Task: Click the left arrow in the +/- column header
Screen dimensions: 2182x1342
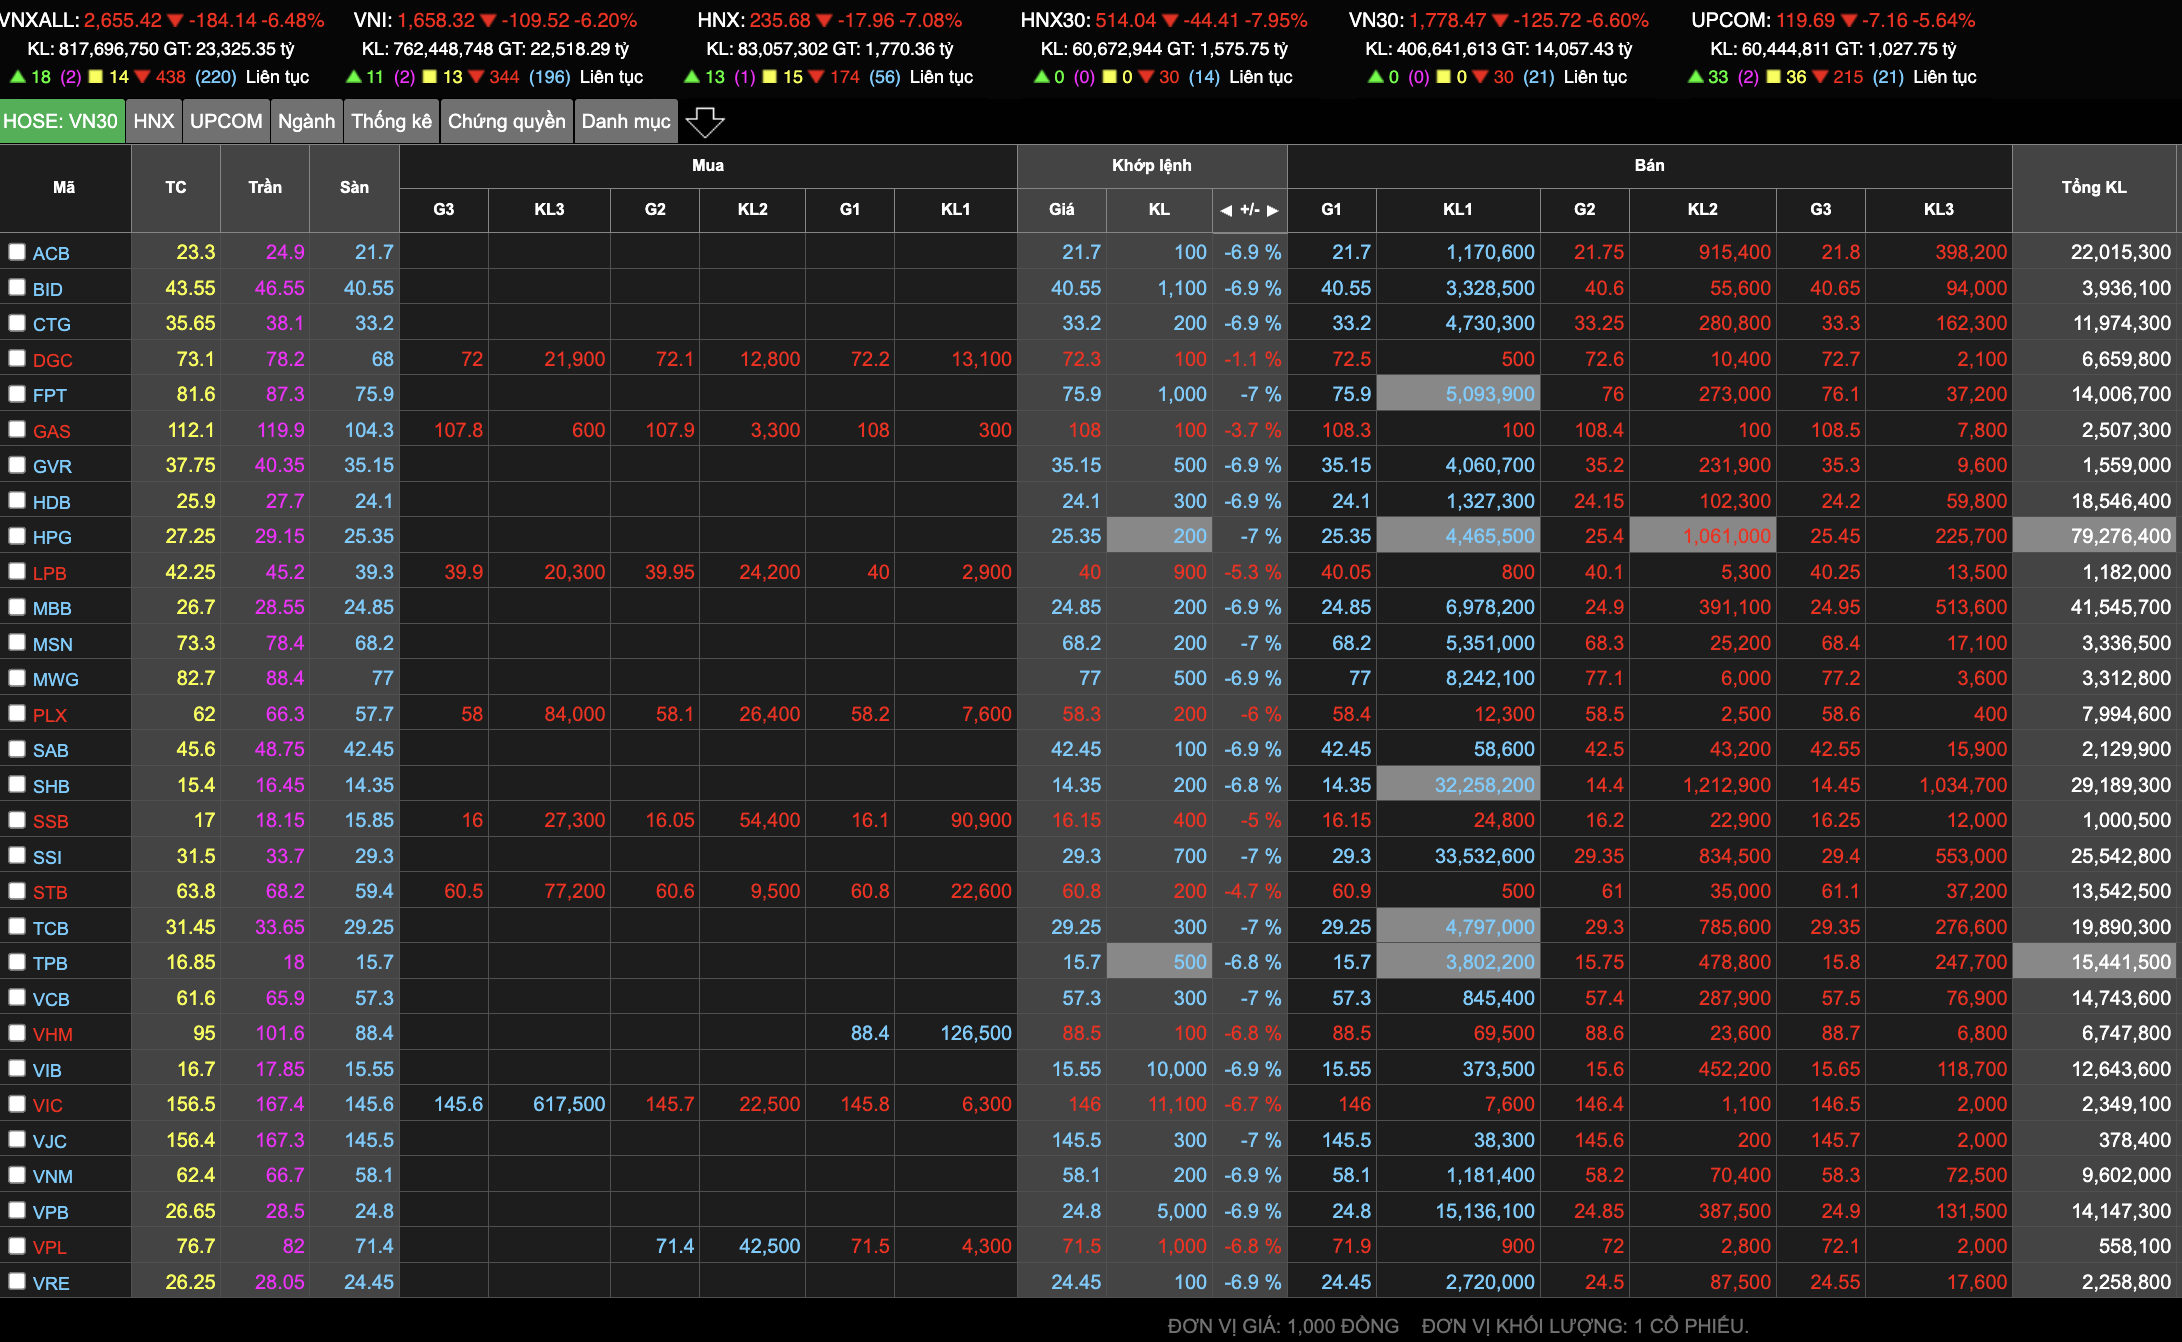Action: coord(1226,210)
